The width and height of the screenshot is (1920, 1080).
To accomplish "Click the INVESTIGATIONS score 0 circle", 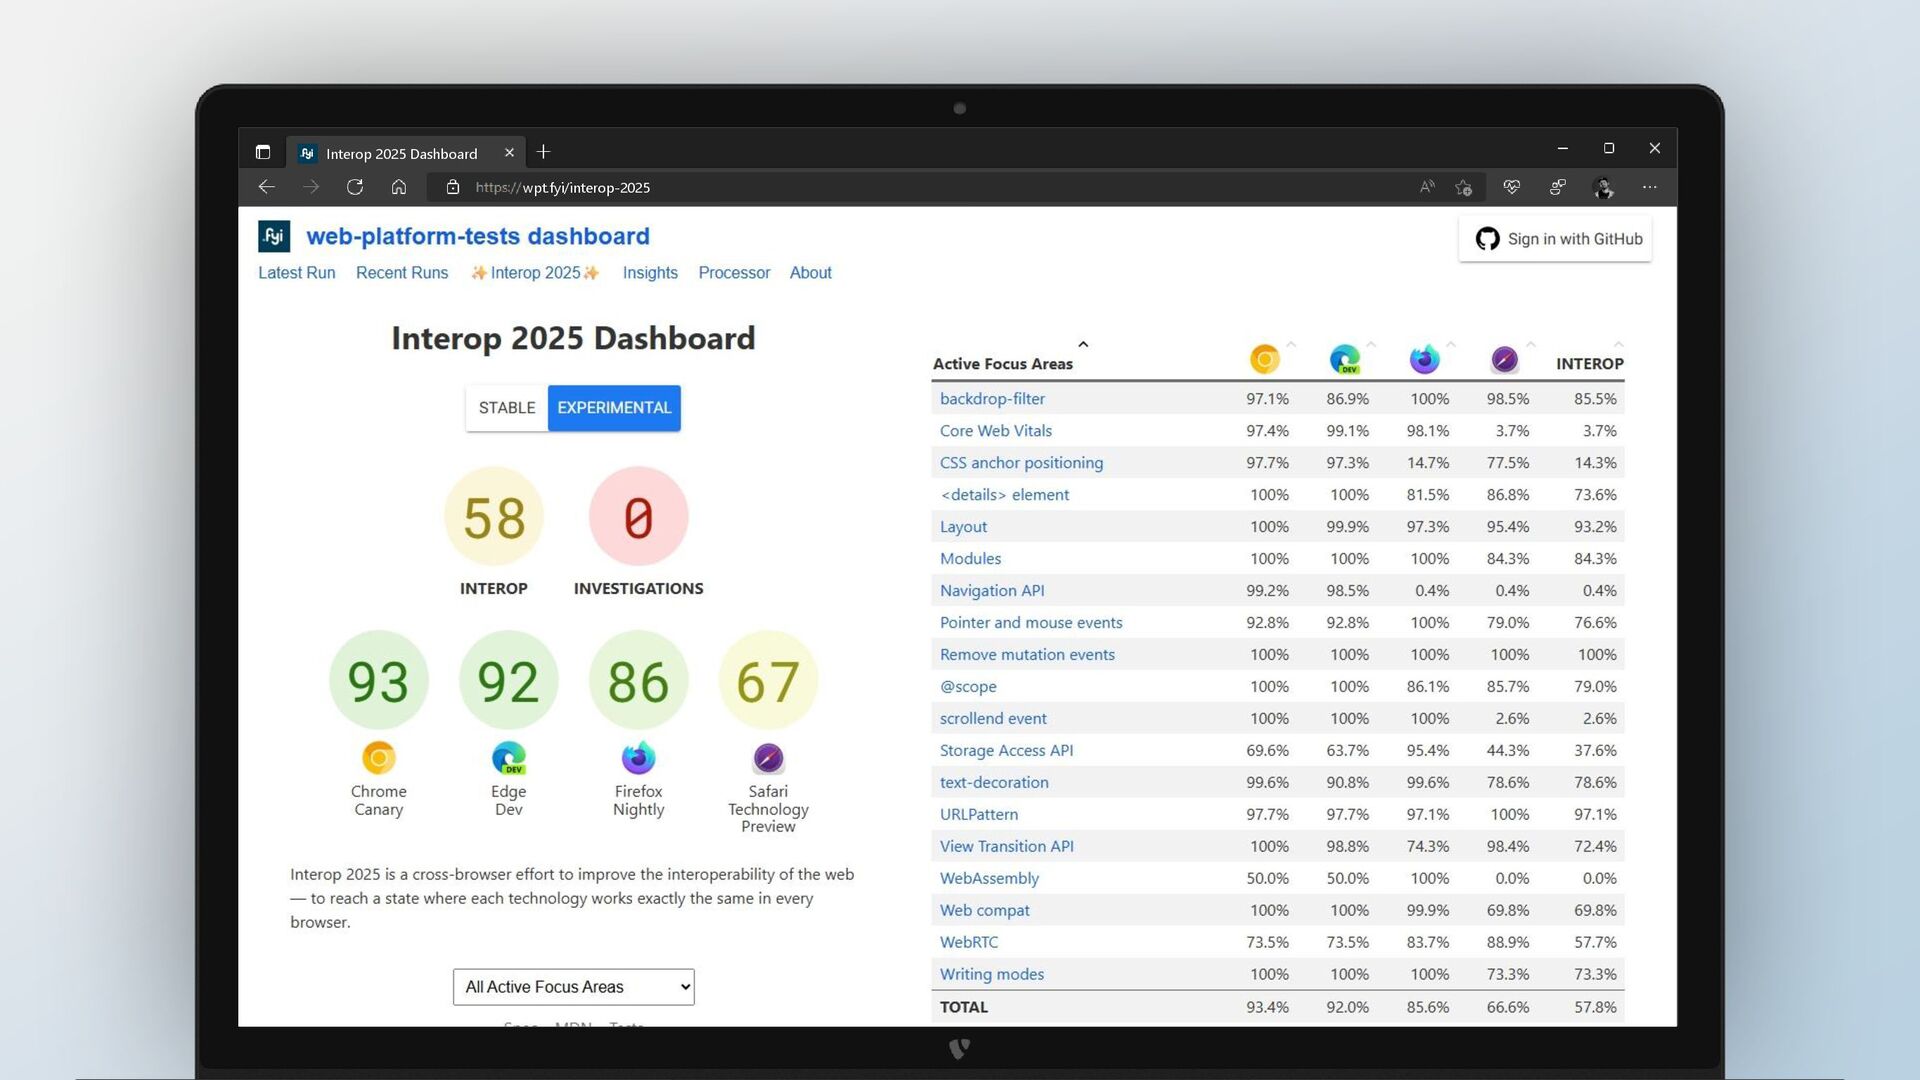I will [x=639, y=517].
